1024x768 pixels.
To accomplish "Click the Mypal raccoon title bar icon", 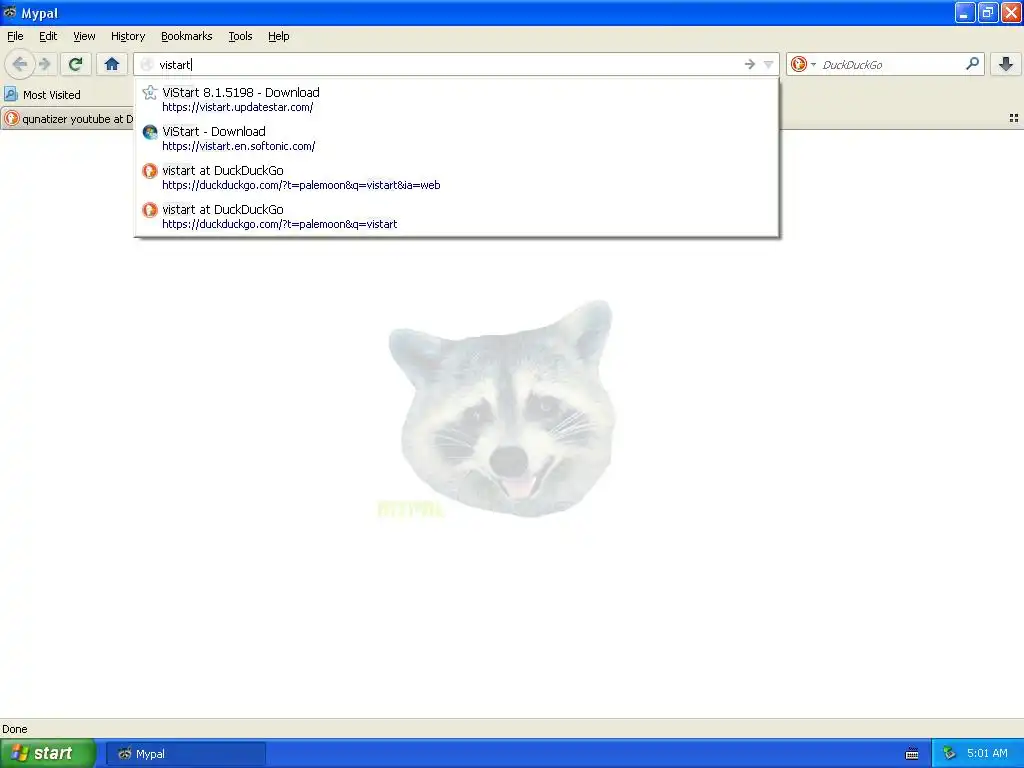I will tap(10, 12).
